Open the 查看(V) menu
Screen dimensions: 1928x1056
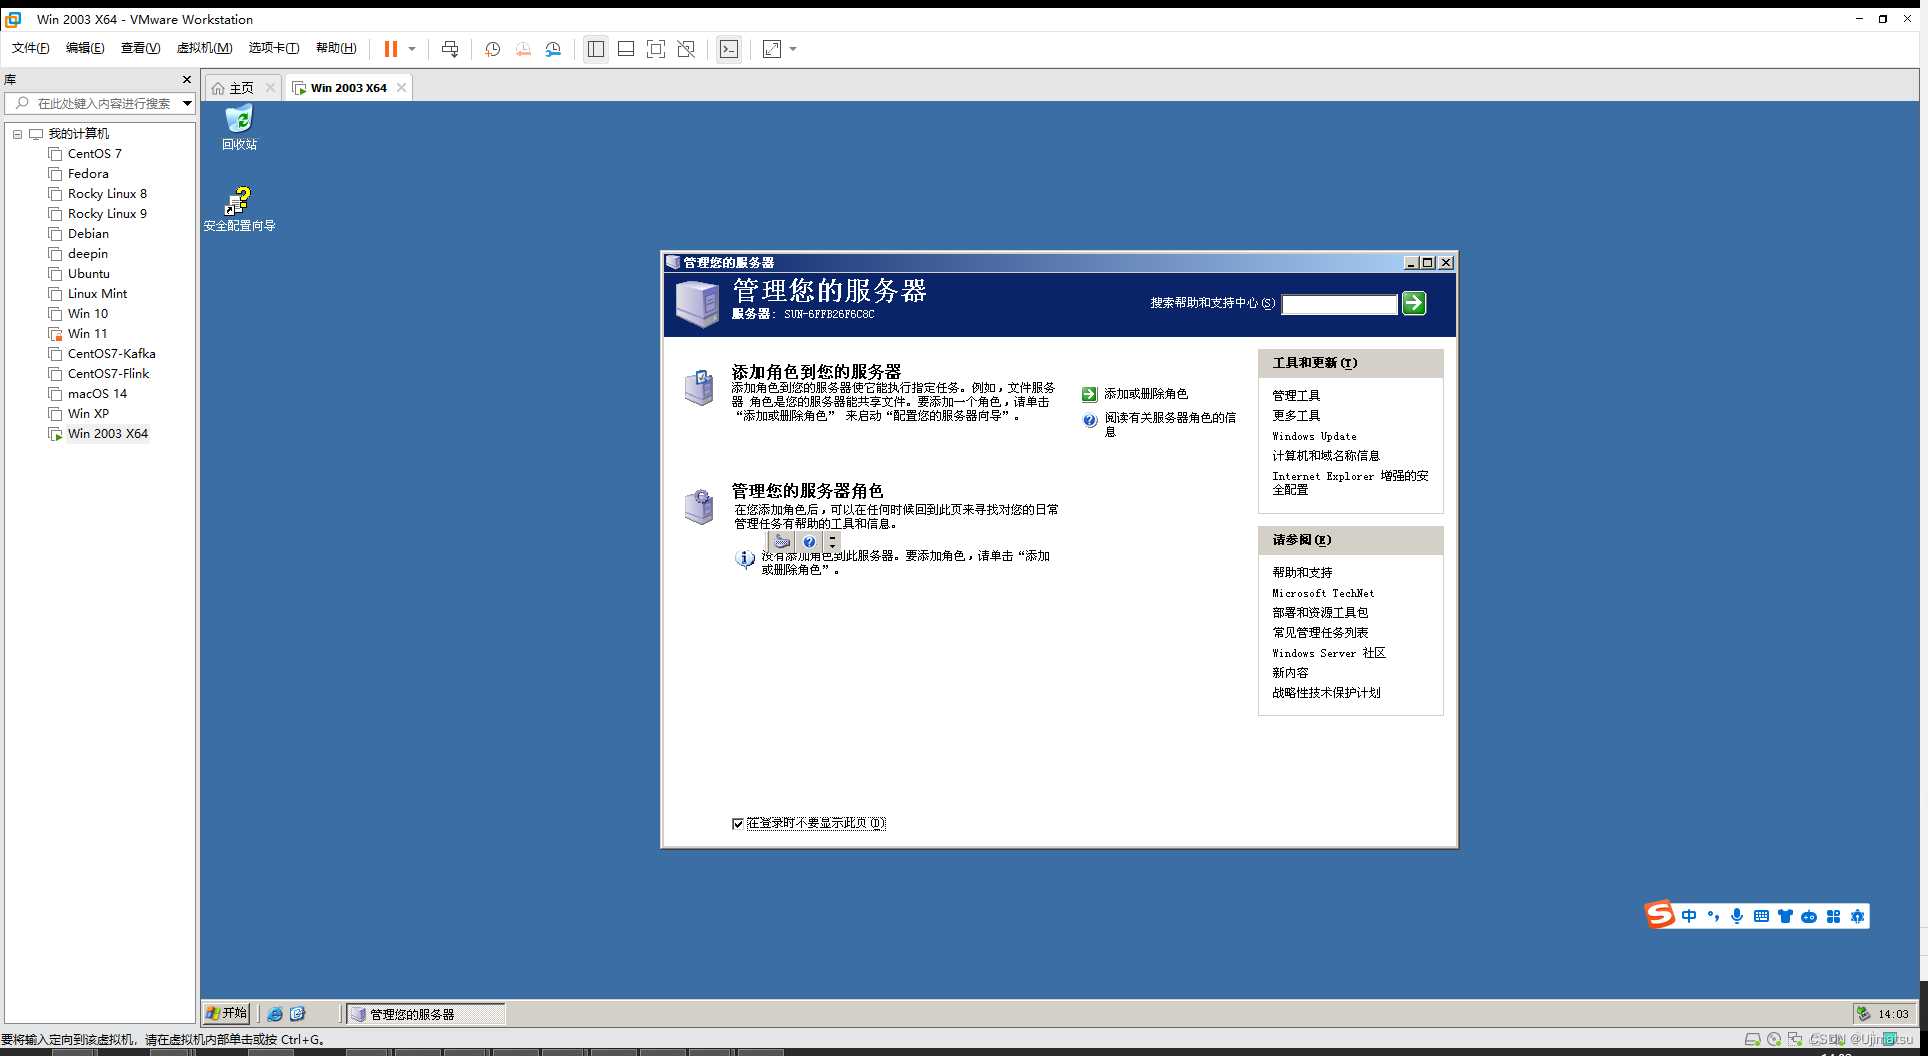tap(140, 48)
